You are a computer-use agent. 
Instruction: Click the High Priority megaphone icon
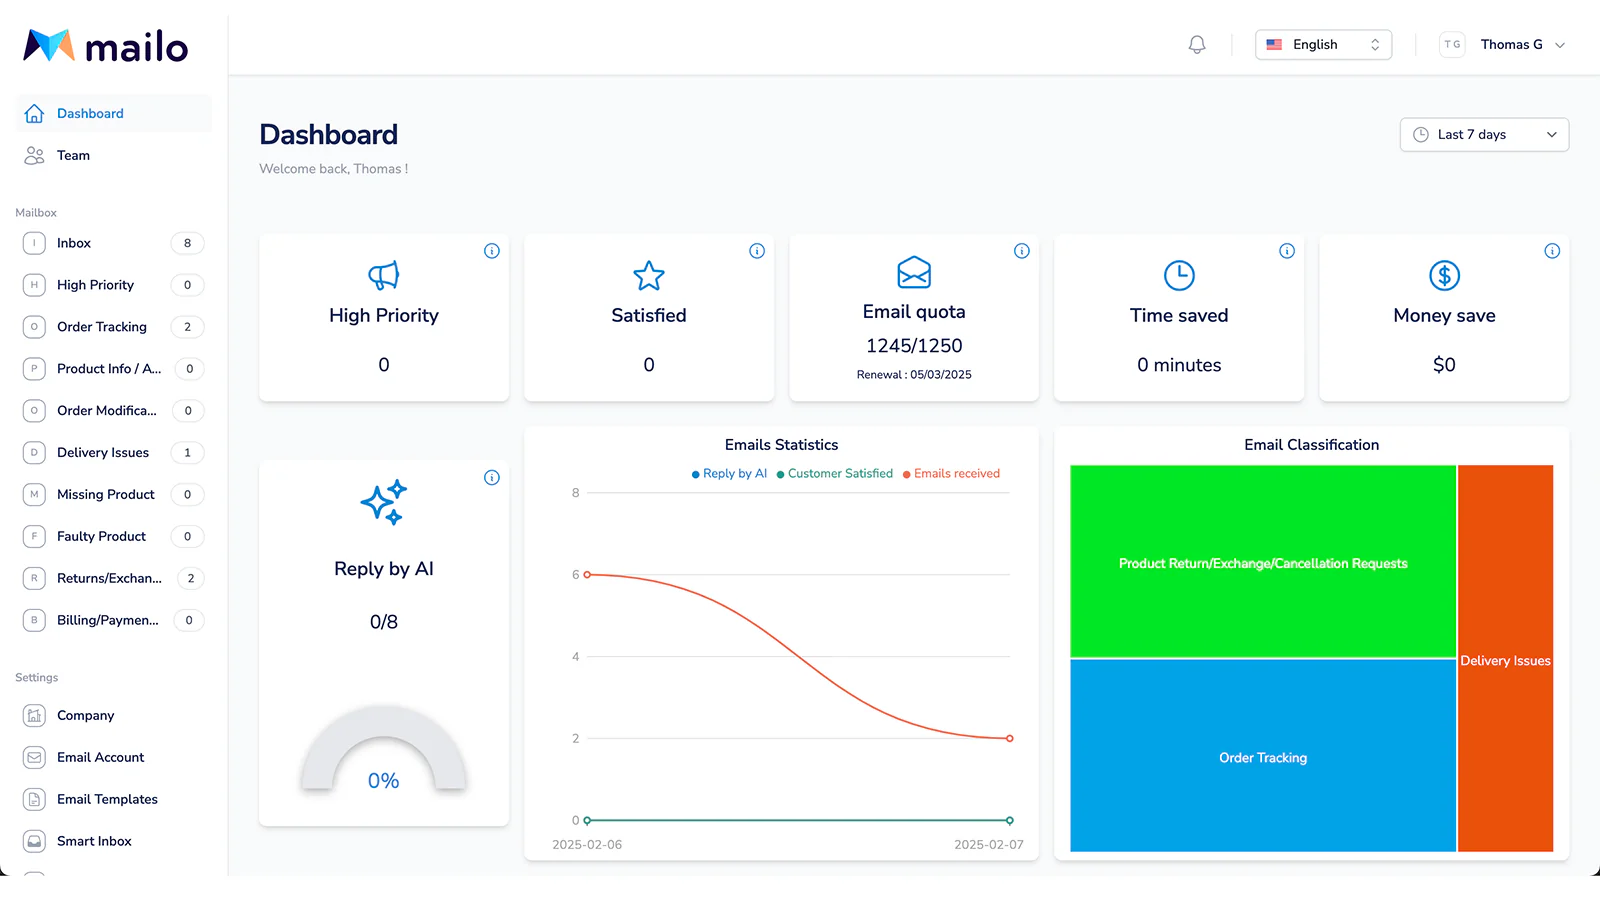pyautogui.click(x=384, y=275)
